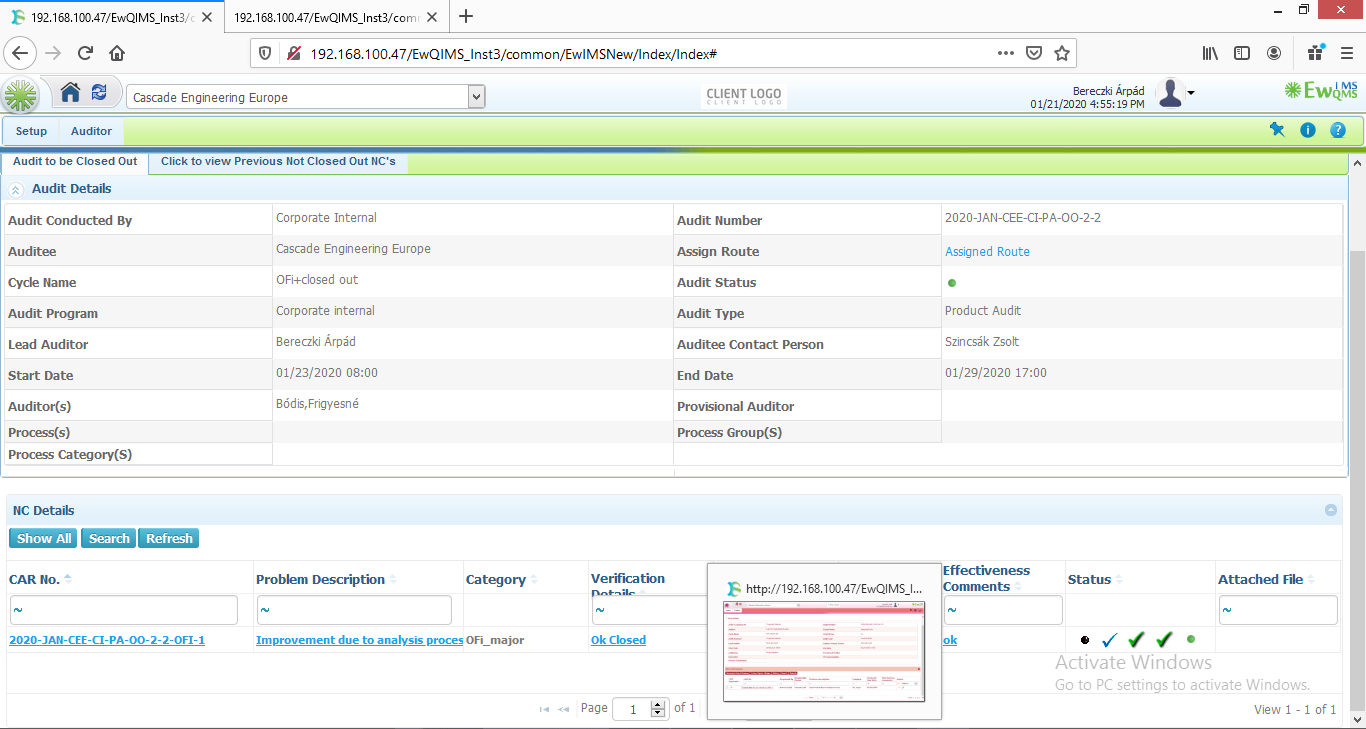This screenshot has height=729, width=1366.
Task: Focus the Effectiveness Comments filter field
Action: 1003,610
